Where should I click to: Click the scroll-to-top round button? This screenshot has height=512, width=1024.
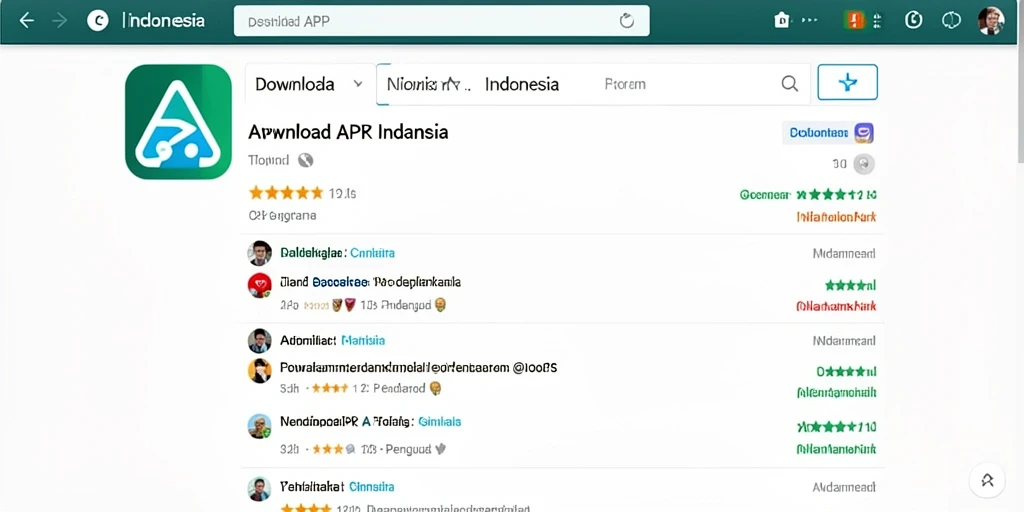[987, 480]
